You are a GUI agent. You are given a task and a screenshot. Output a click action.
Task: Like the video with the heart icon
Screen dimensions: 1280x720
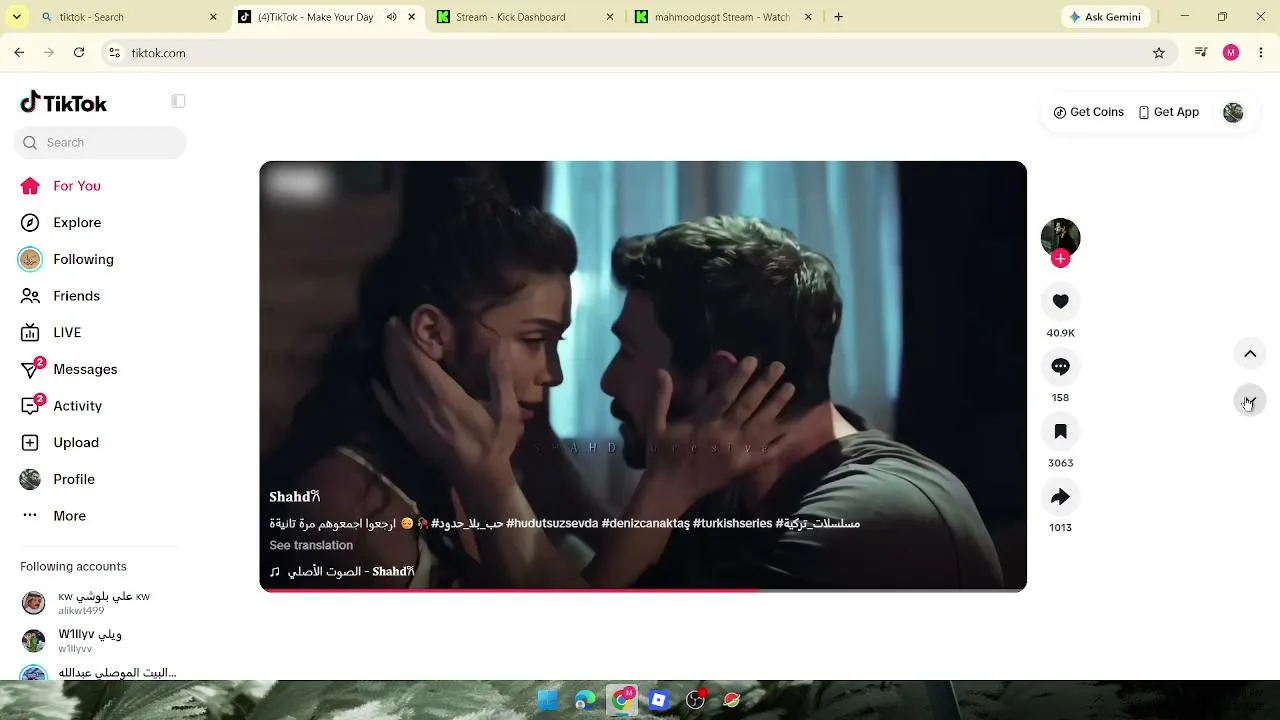1060,301
